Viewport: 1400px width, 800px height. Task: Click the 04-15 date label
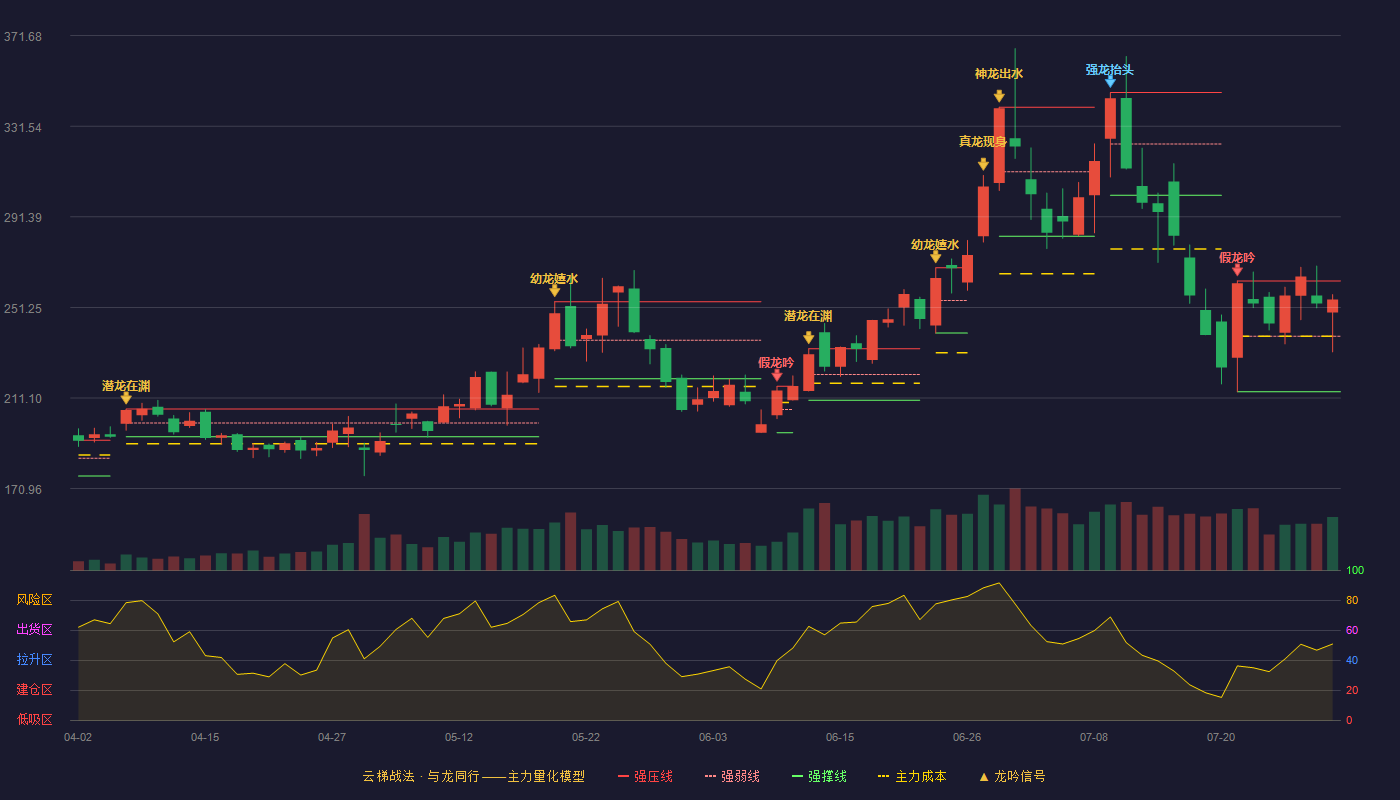[x=205, y=737]
